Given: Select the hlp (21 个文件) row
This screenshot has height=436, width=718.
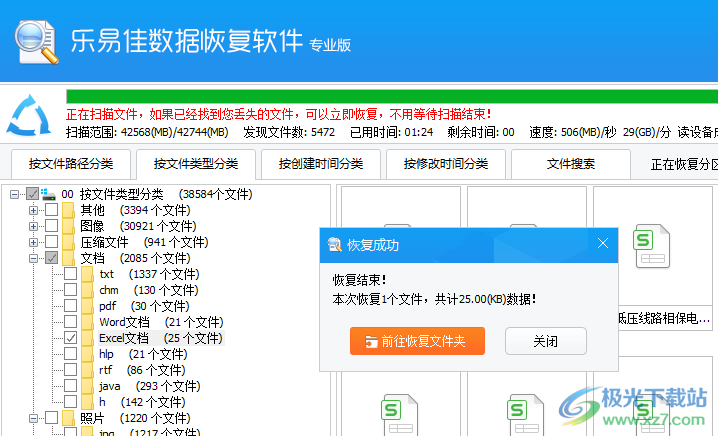Looking at the screenshot, I should pos(143,354).
